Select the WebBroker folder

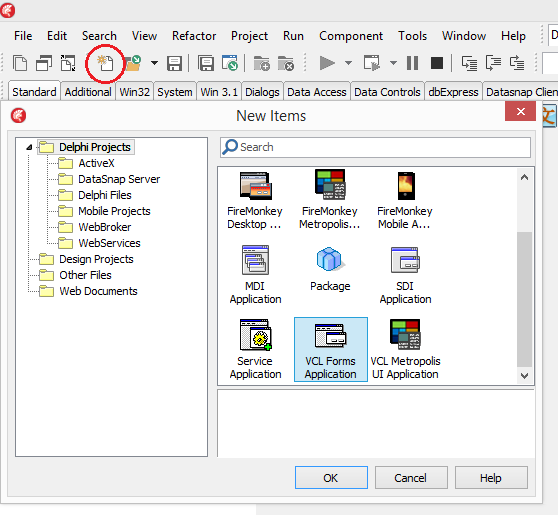(x=105, y=227)
